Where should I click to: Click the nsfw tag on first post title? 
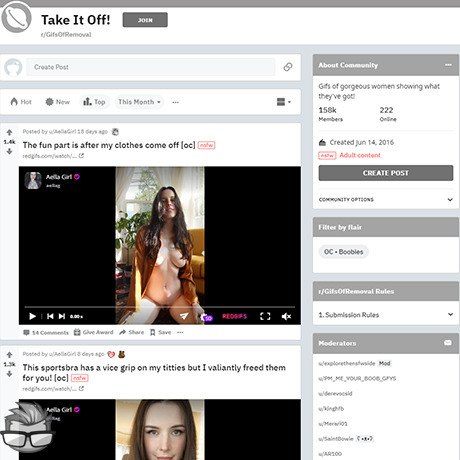(206, 145)
